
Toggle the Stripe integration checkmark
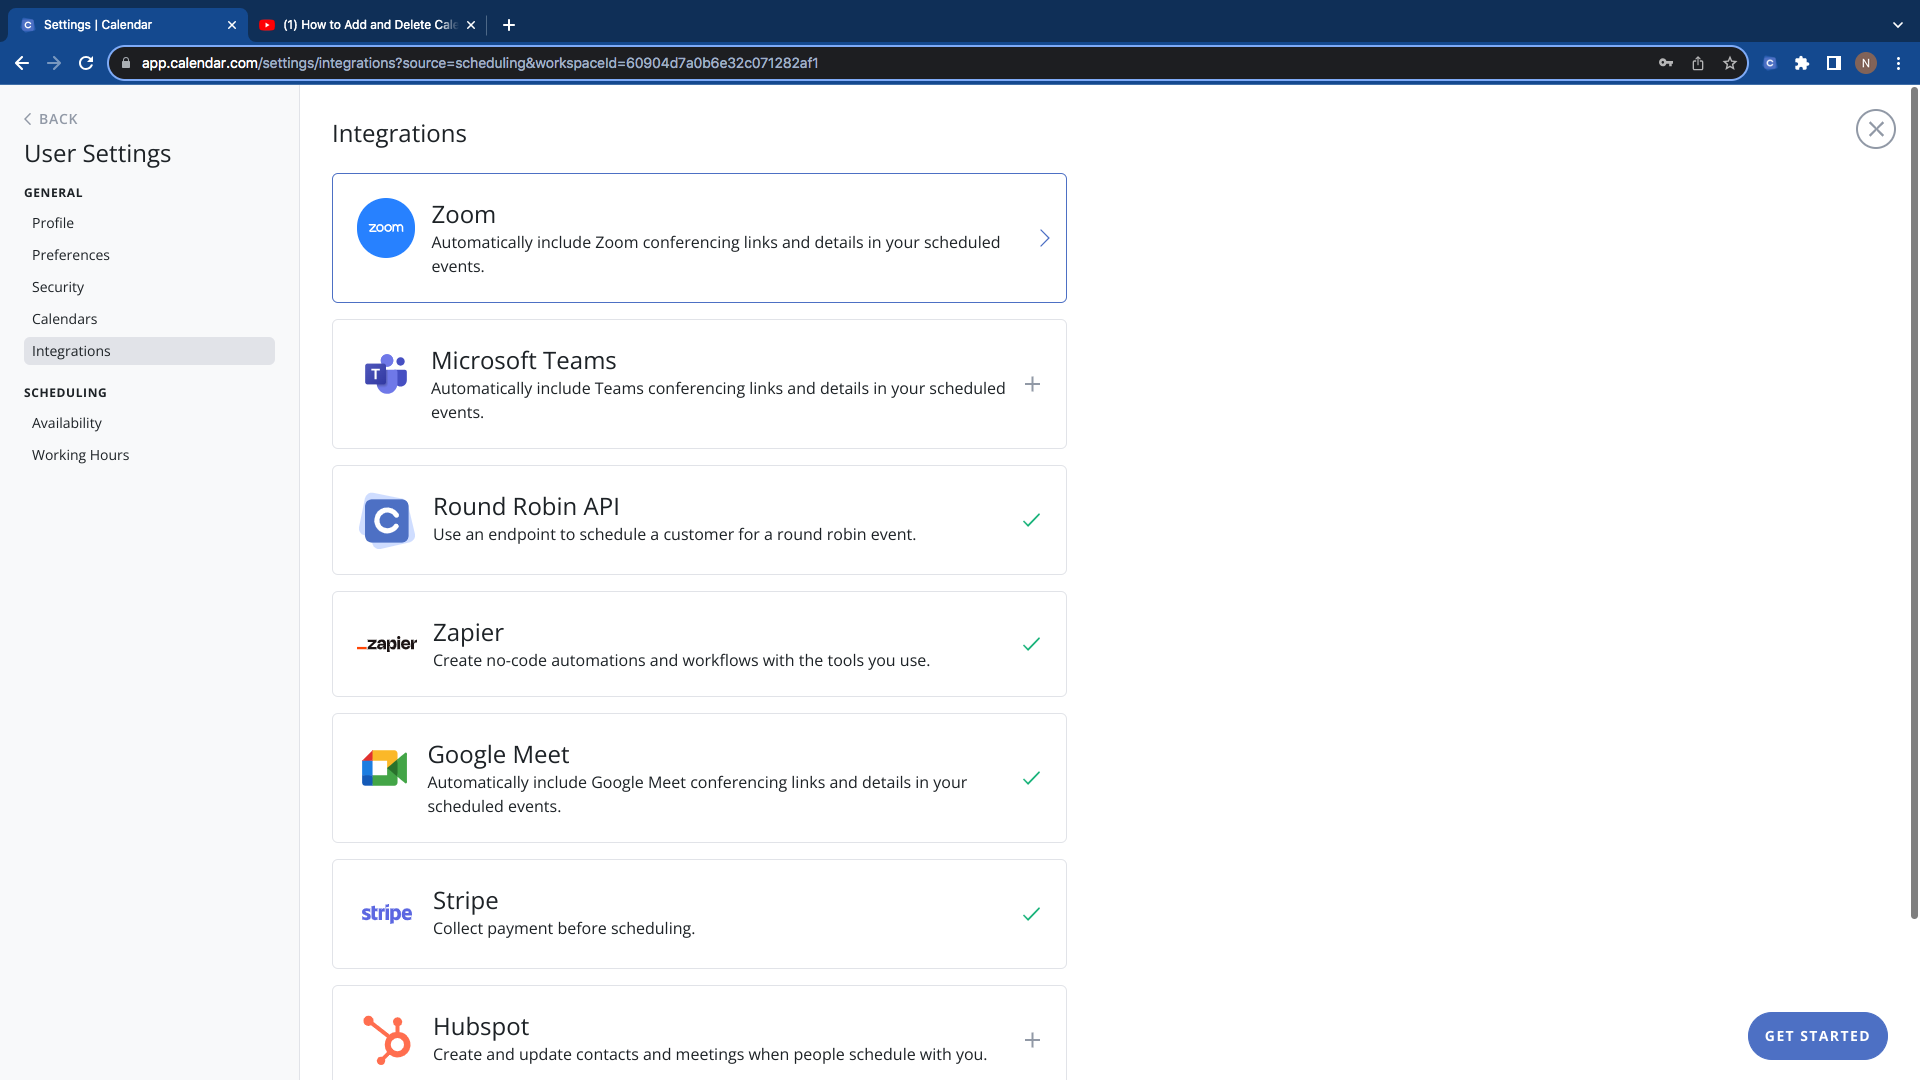tap(1032, 914)
